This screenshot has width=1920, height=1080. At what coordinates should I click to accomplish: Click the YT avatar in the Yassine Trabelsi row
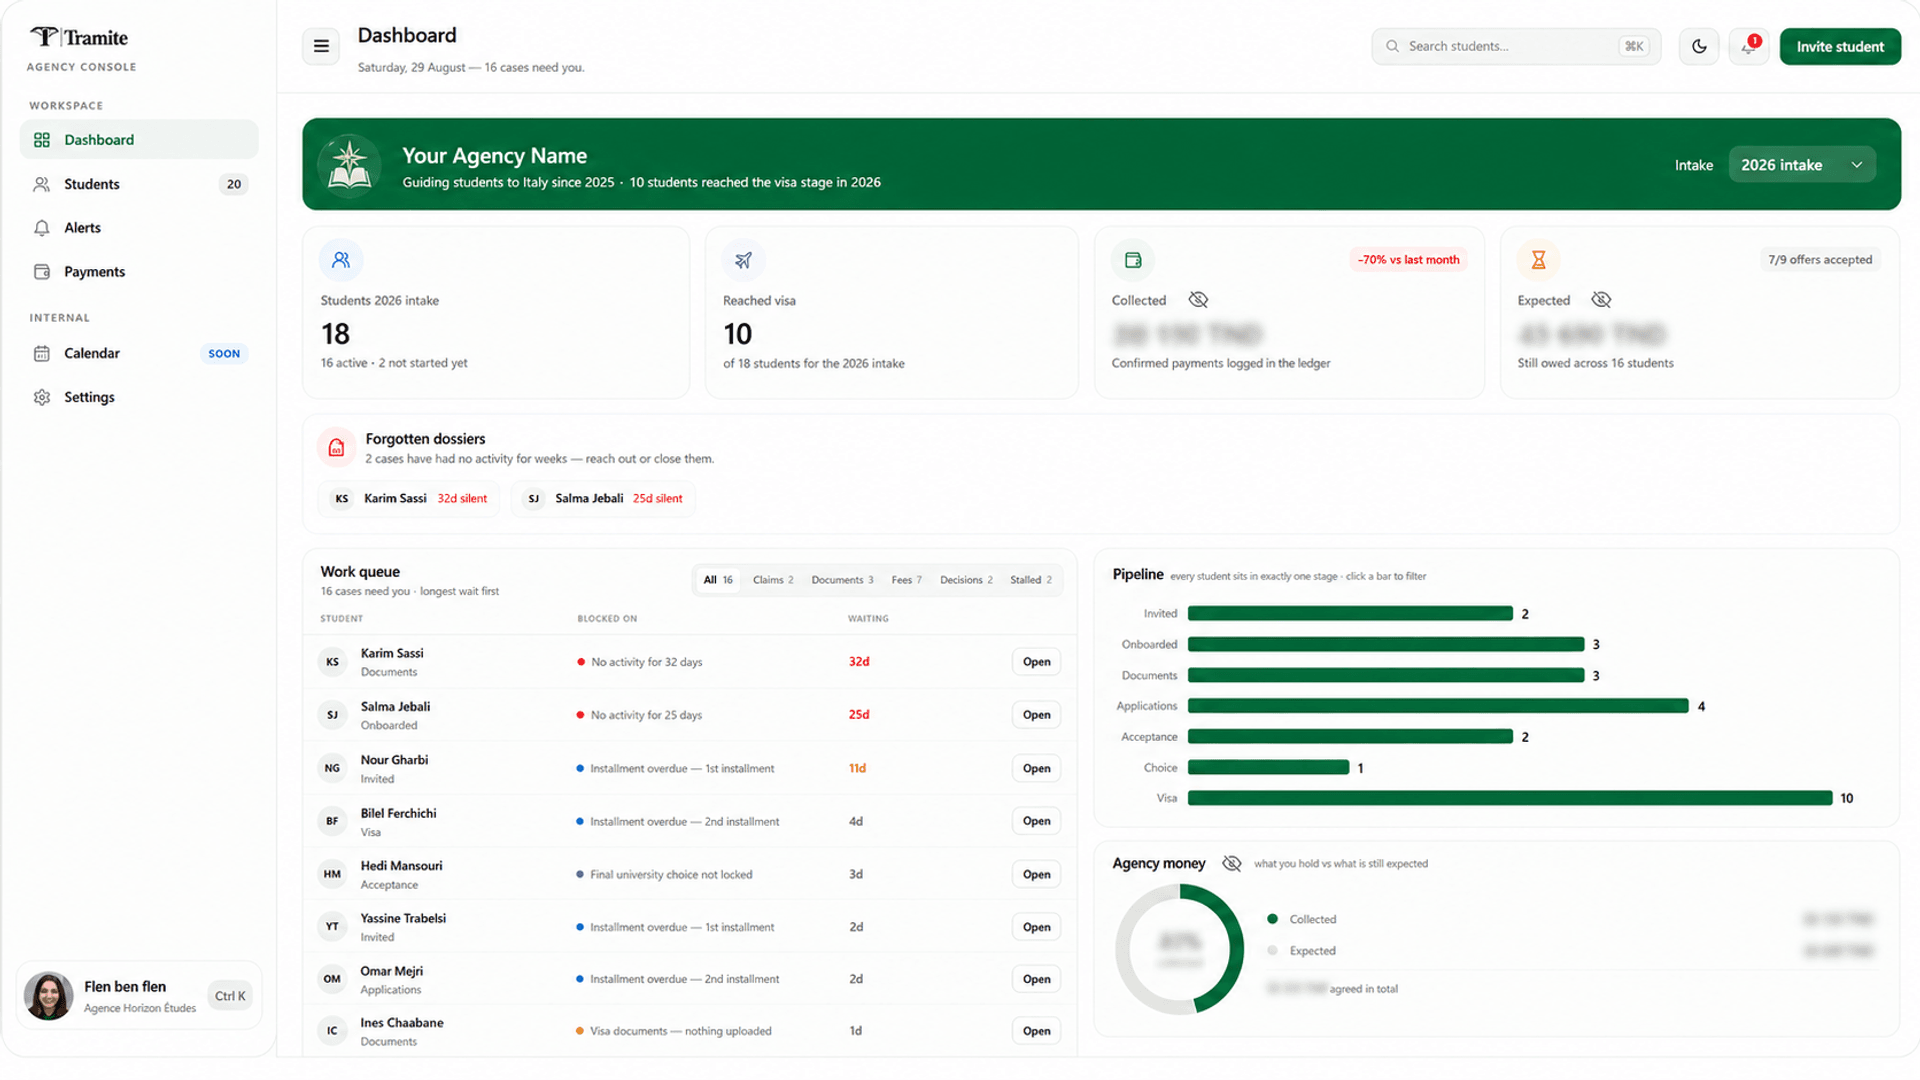pos(332,926)
